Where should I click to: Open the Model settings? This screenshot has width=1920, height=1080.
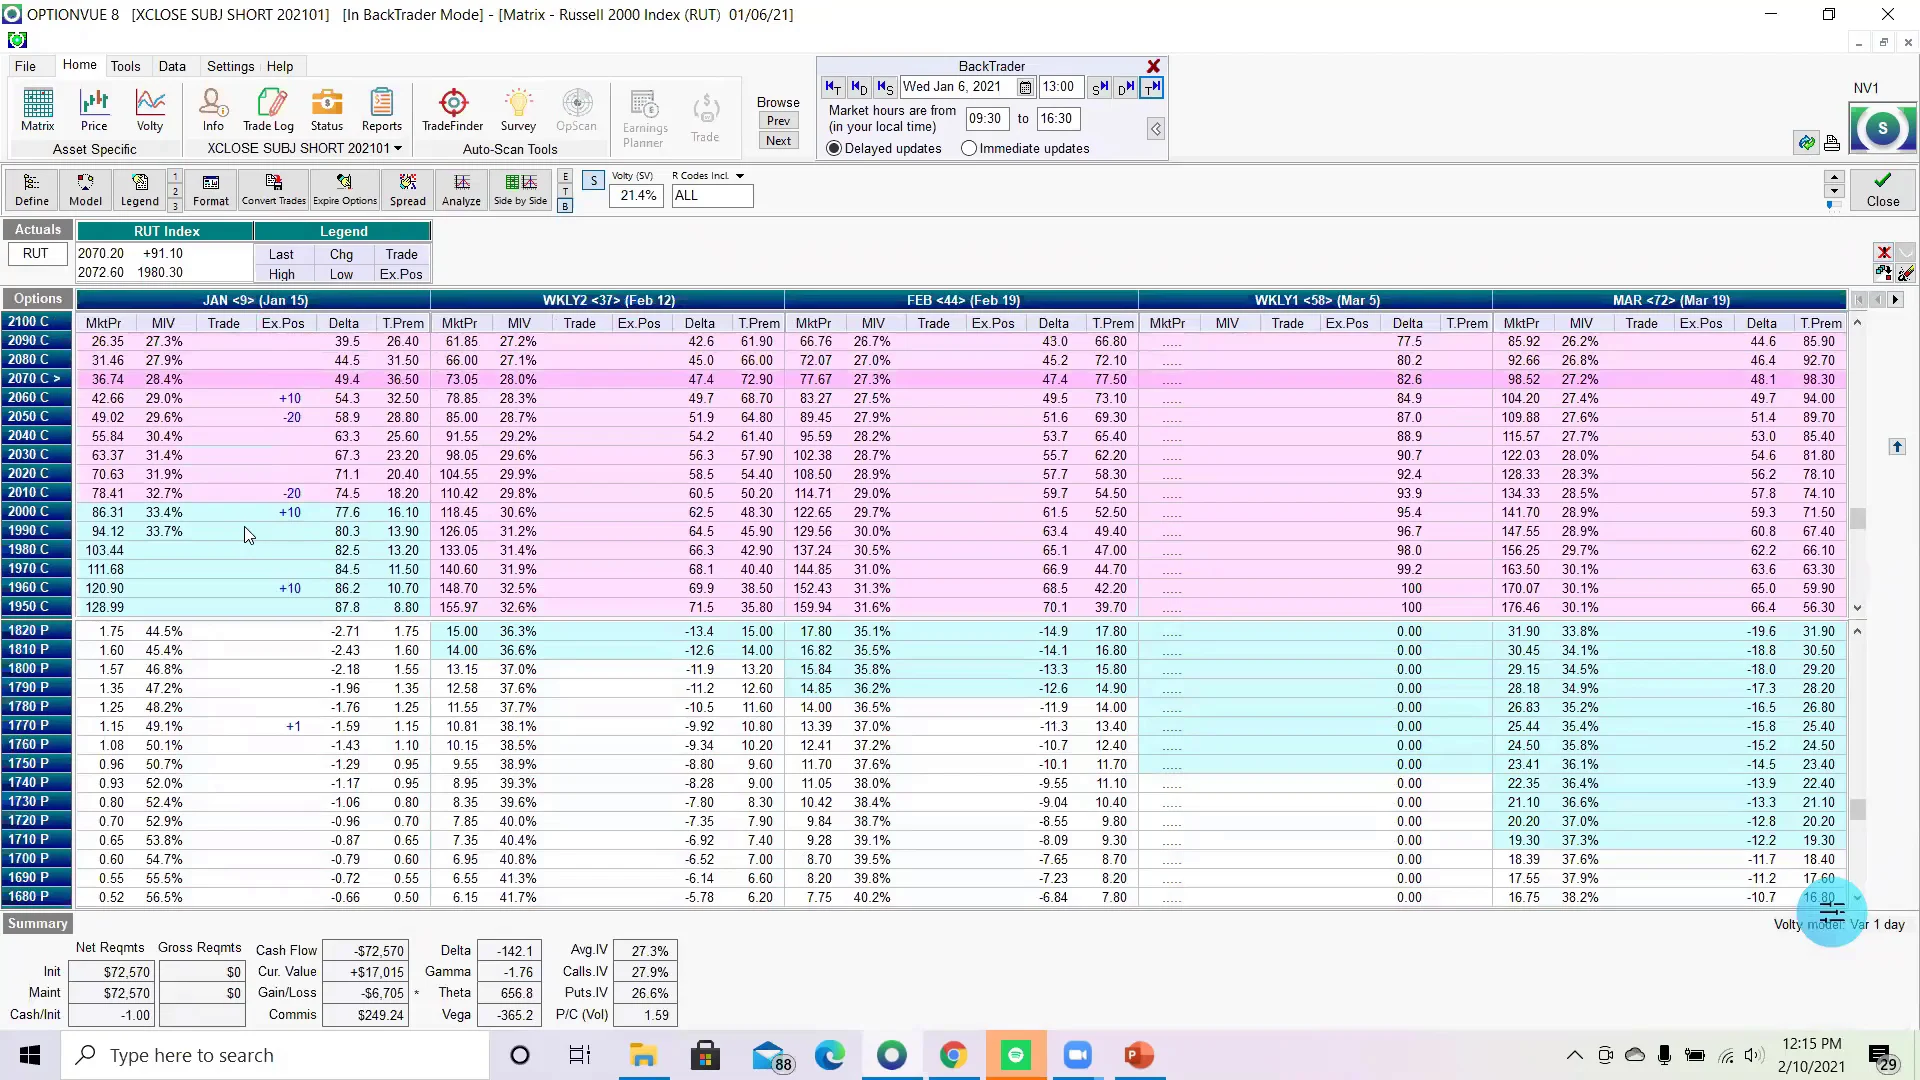coord(86,189)
